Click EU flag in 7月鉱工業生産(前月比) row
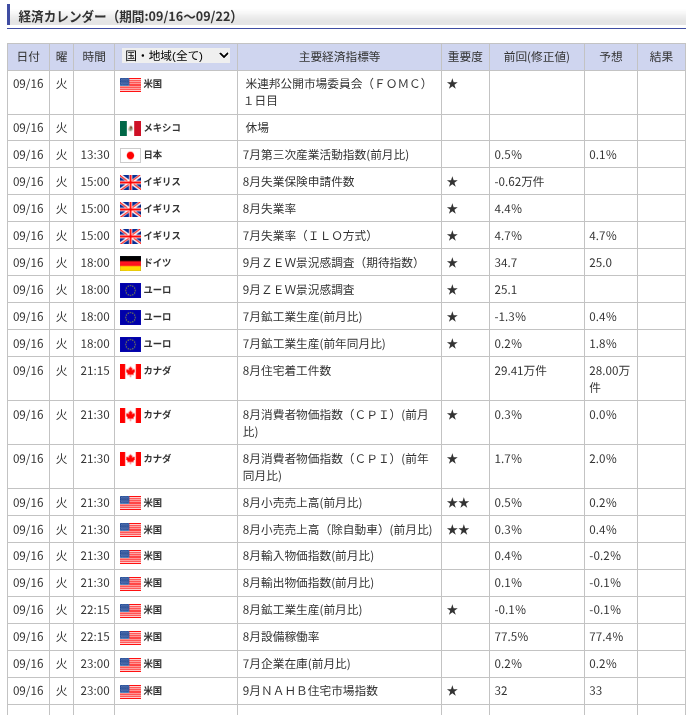 click(130, 317)
